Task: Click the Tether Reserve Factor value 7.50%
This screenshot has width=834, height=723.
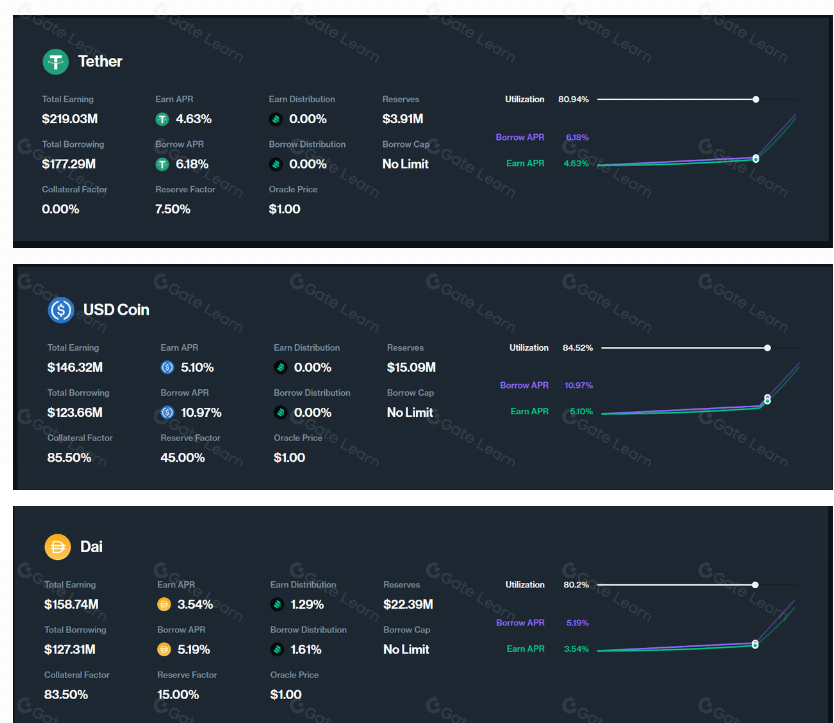Action: (x=173, y=210)
